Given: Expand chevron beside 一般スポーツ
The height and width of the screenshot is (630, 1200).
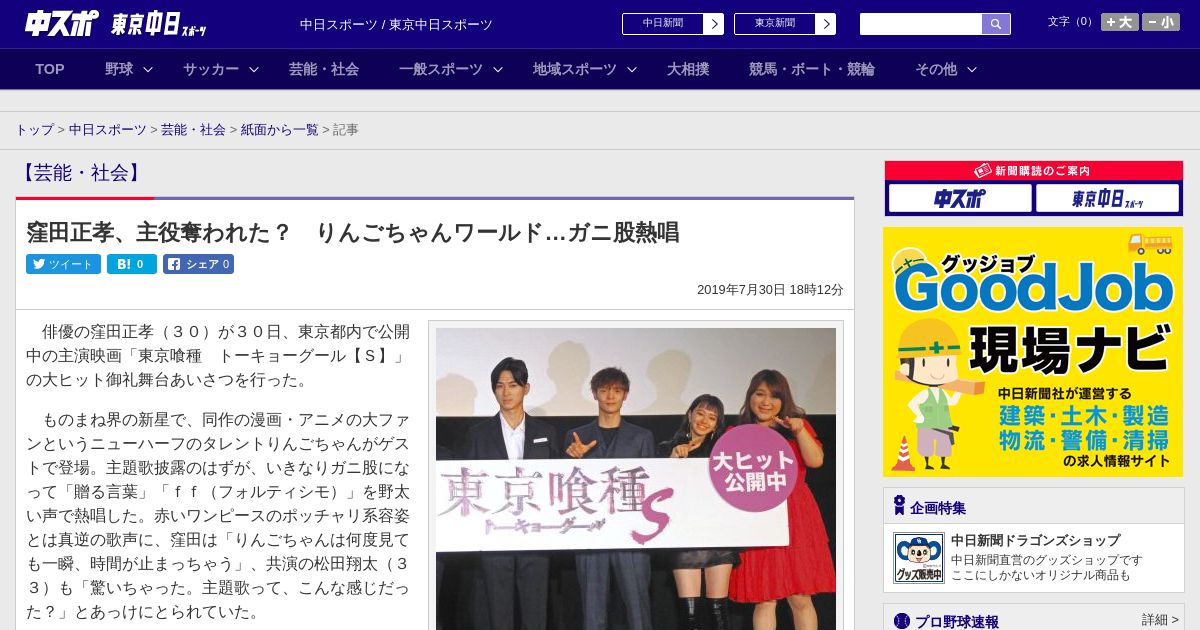Looking at the screenshot, I should tap(498, 69).
